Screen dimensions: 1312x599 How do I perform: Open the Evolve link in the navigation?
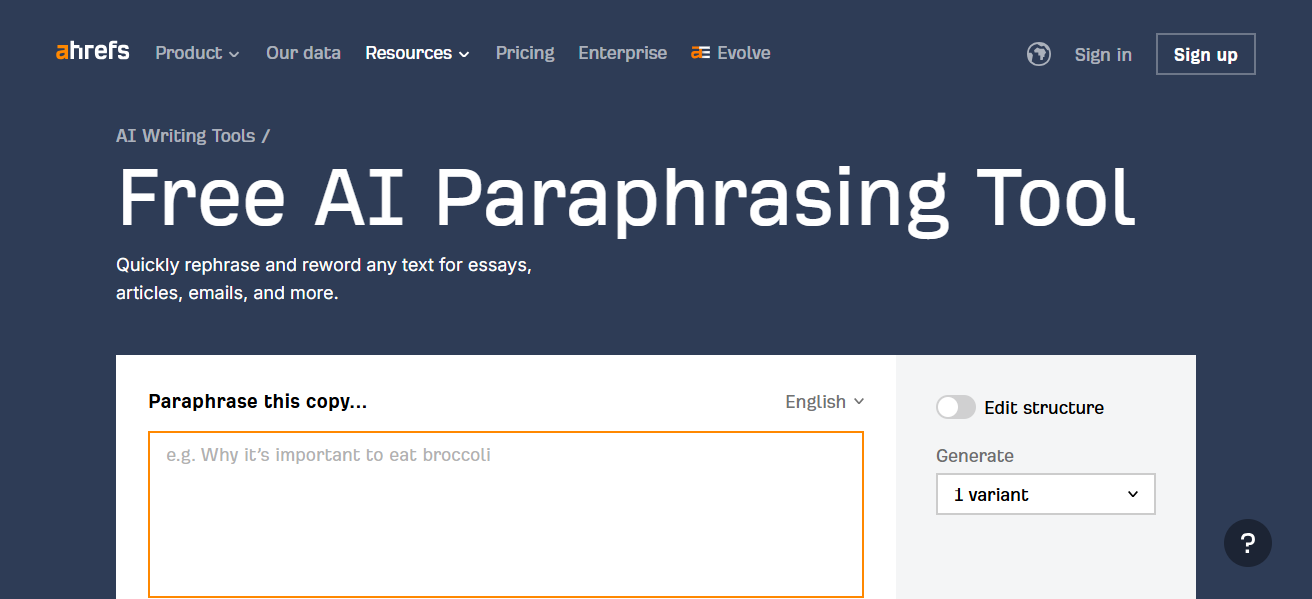coord(731,53)
